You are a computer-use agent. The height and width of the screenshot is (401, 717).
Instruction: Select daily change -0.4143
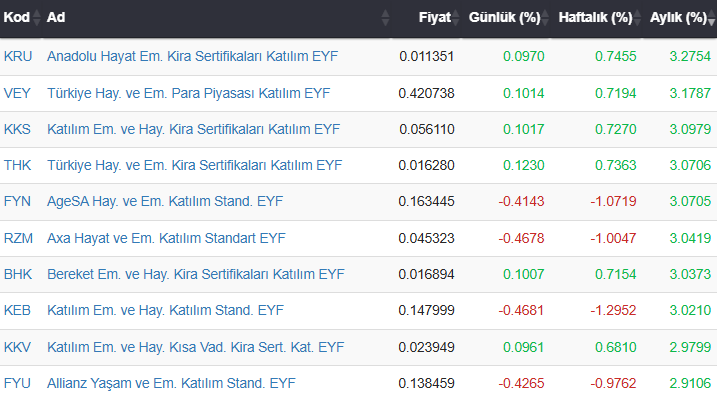pyautogui.click(x=521, y=201)
